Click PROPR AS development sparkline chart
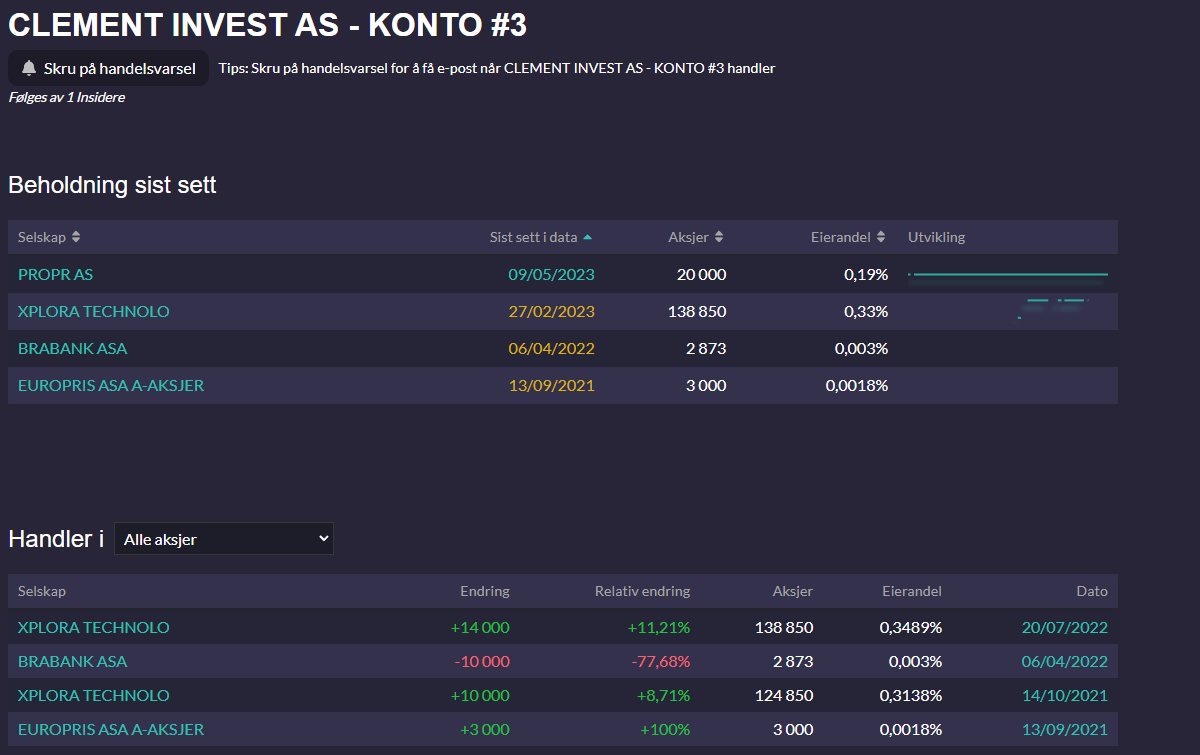1200x755 pixels. (x=1008, y=274)
